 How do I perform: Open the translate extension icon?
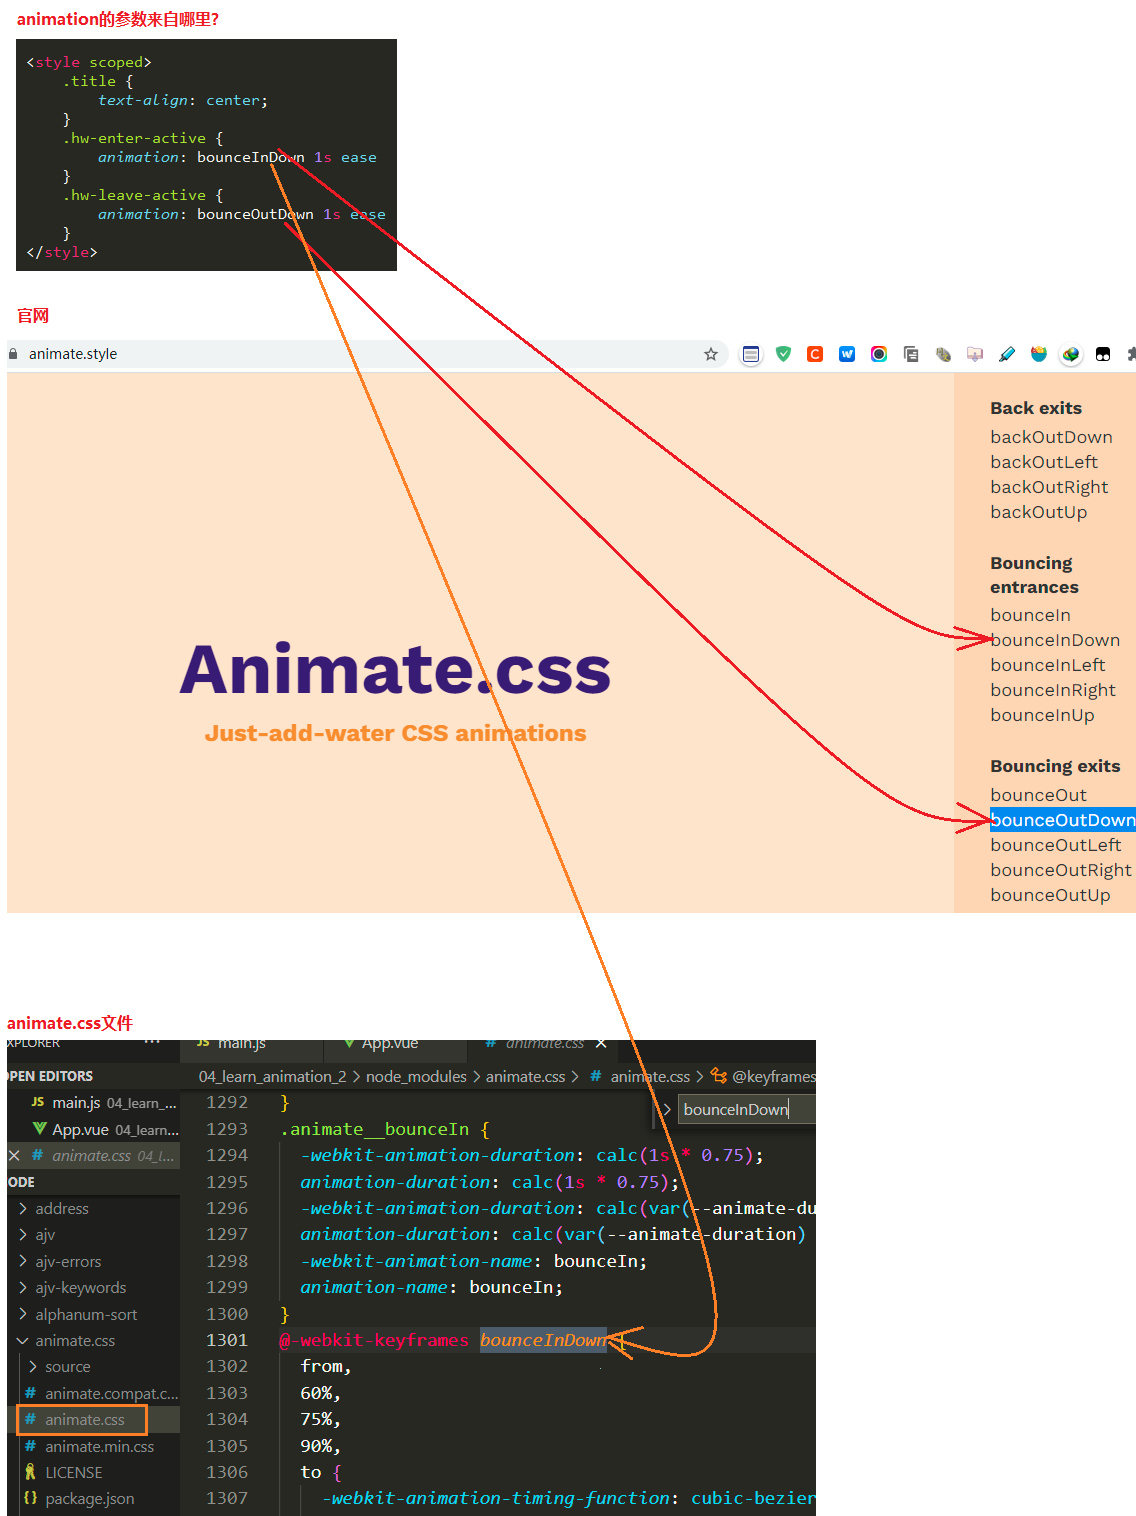point(943,354)
